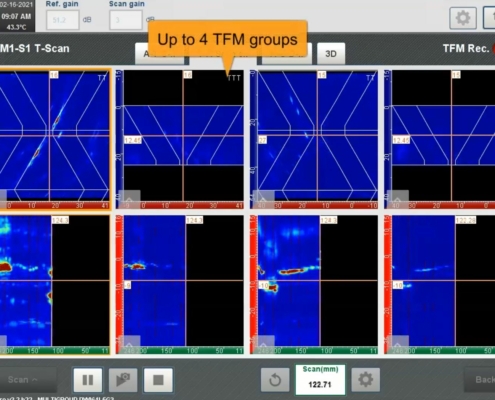Expand third T-scan view home icon

tap(263, 199)
